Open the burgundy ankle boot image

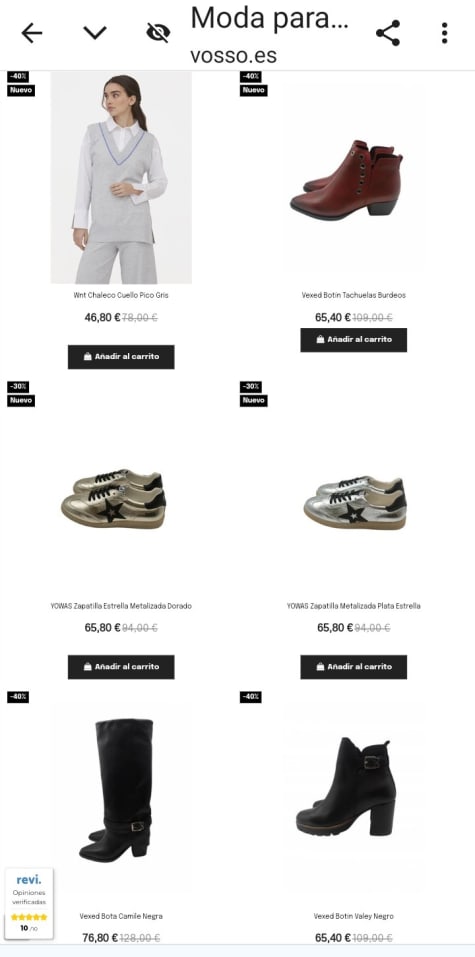click(x=354, y=178)
